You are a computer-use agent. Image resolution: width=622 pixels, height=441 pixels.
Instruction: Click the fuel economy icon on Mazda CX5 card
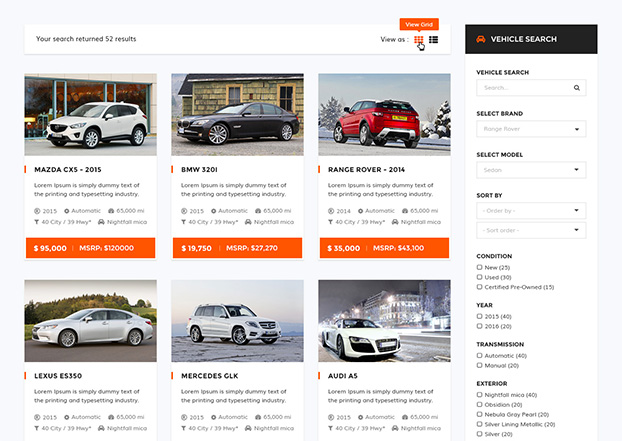tap(36, 222)
